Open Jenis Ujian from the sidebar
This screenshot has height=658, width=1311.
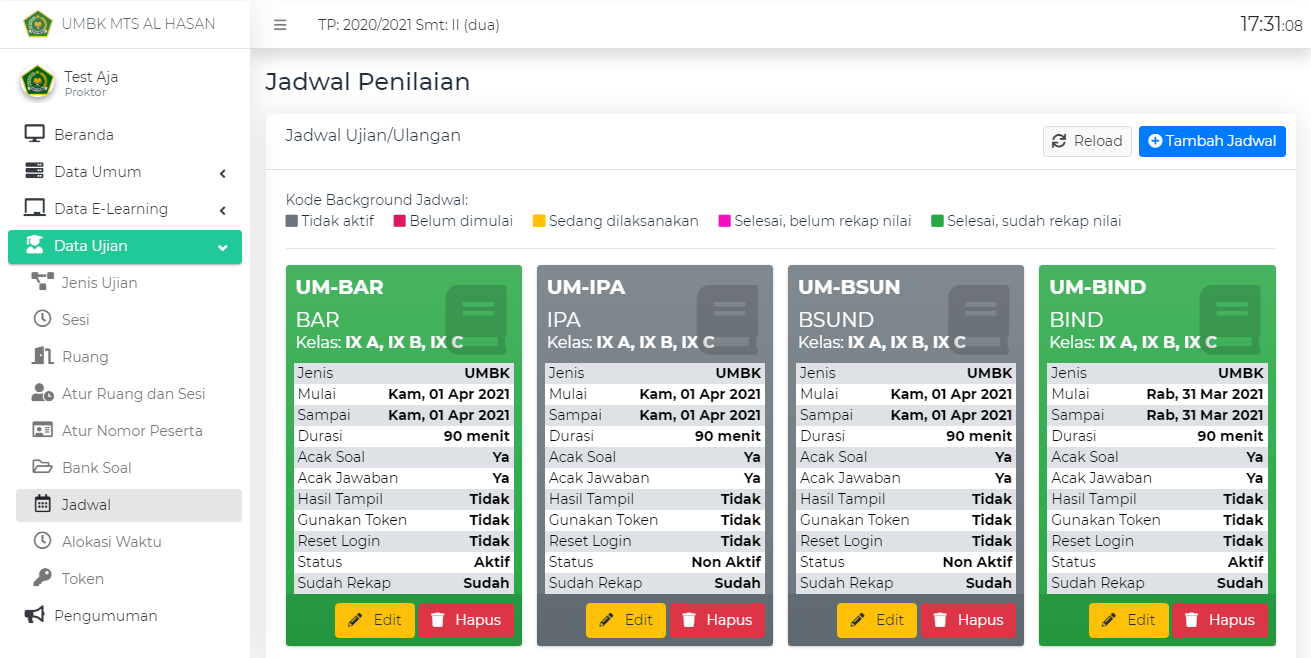(x=99, y=283)
